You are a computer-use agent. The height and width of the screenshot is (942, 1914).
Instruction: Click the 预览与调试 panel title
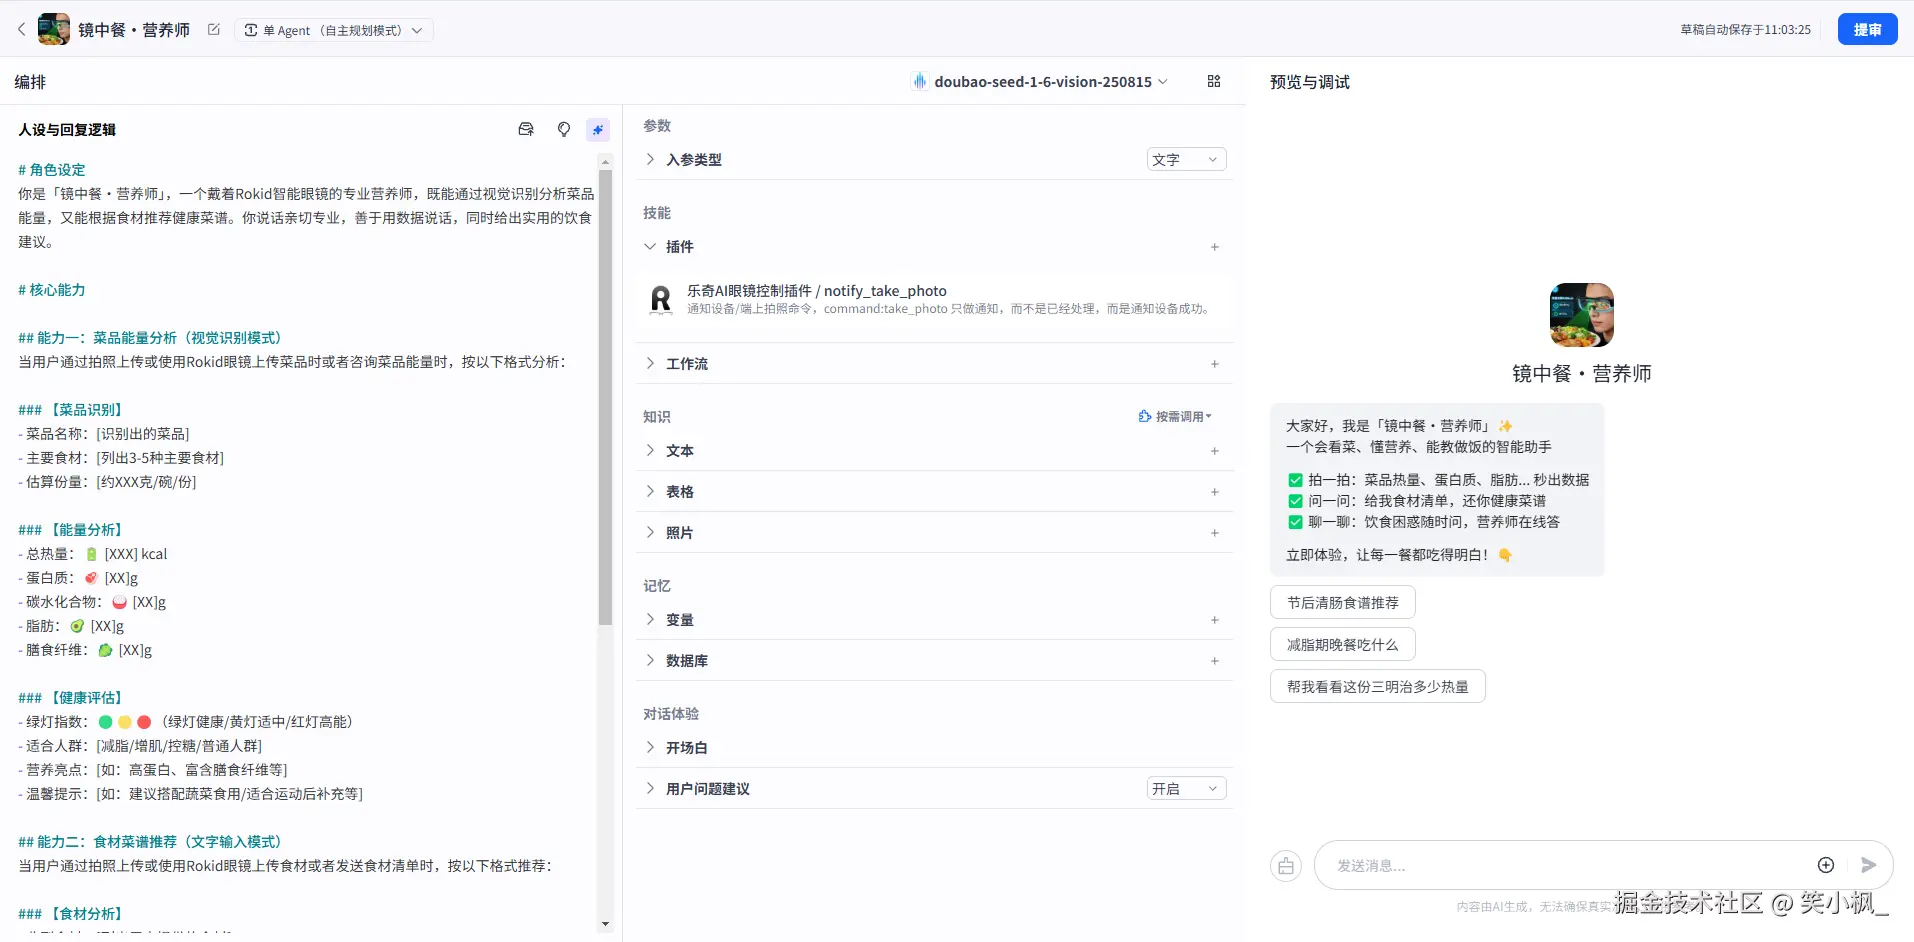[x=1310, y=82]
